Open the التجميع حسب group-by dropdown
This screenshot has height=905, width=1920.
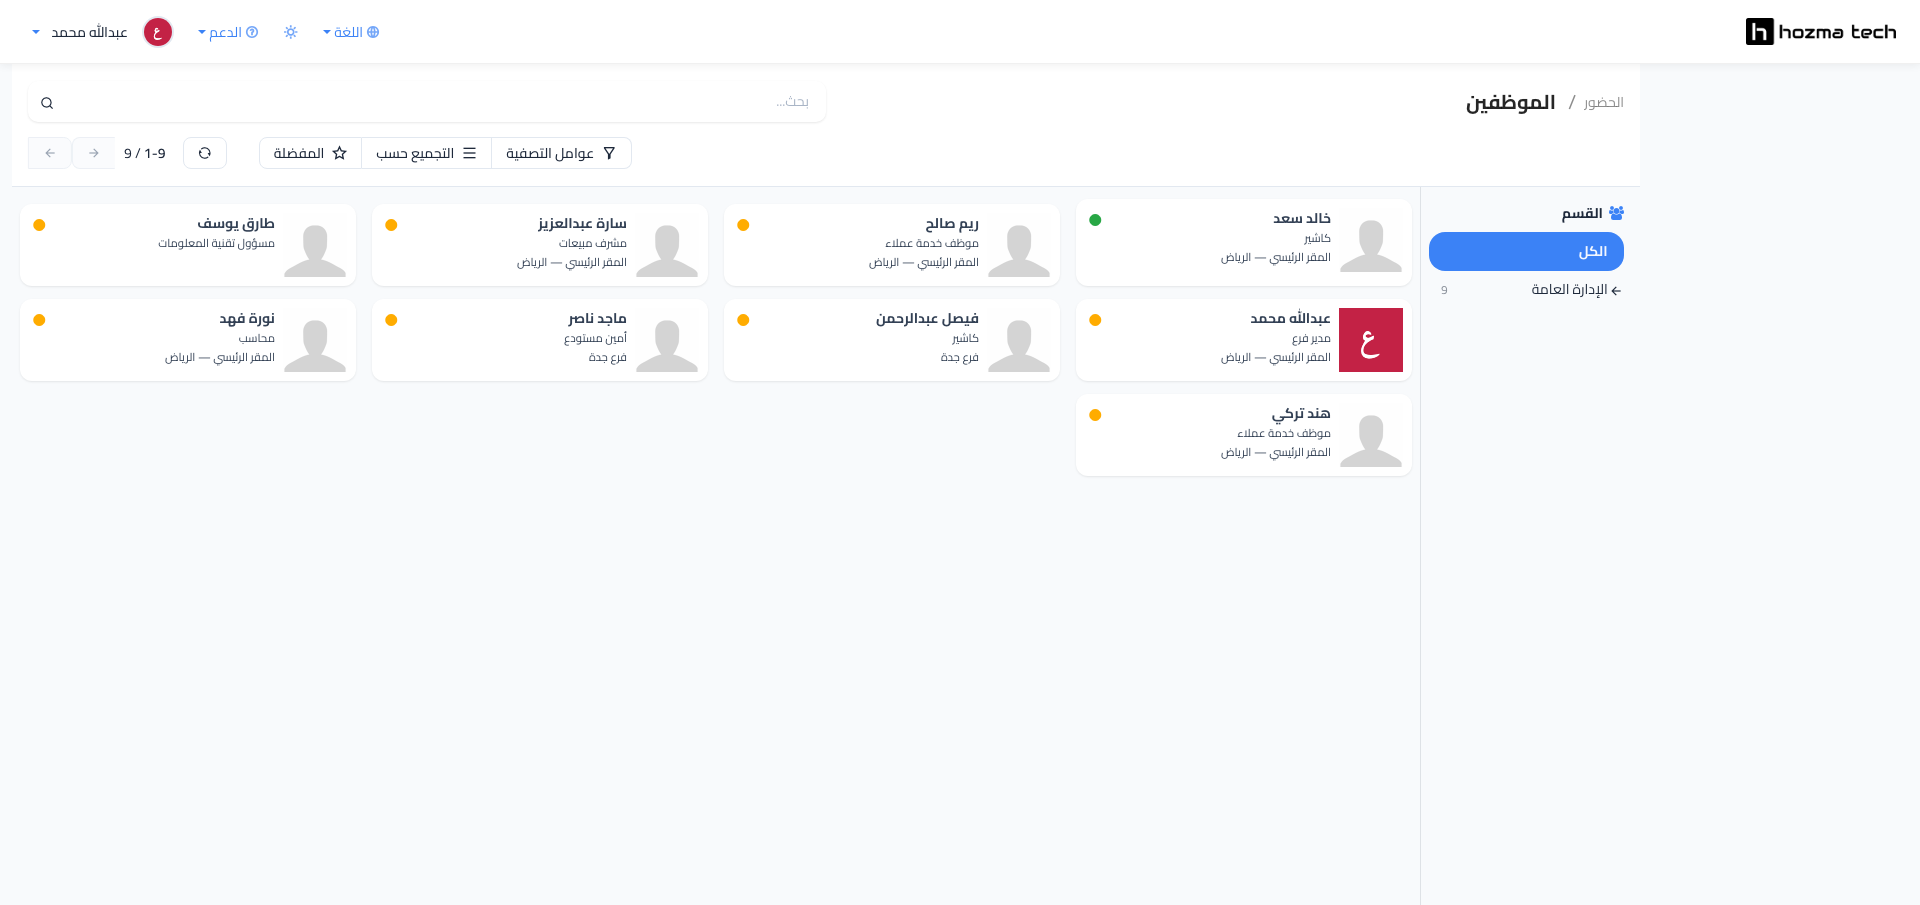[426, 153]
